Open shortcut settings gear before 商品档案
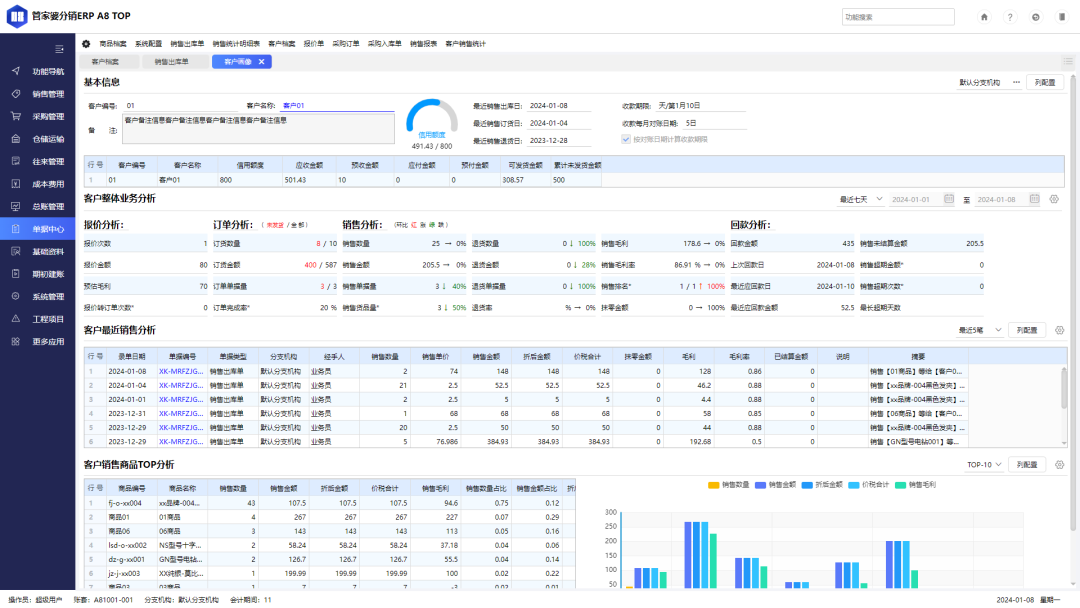Viewport: 1080px width, 608px height. click(x=86, y=43)
